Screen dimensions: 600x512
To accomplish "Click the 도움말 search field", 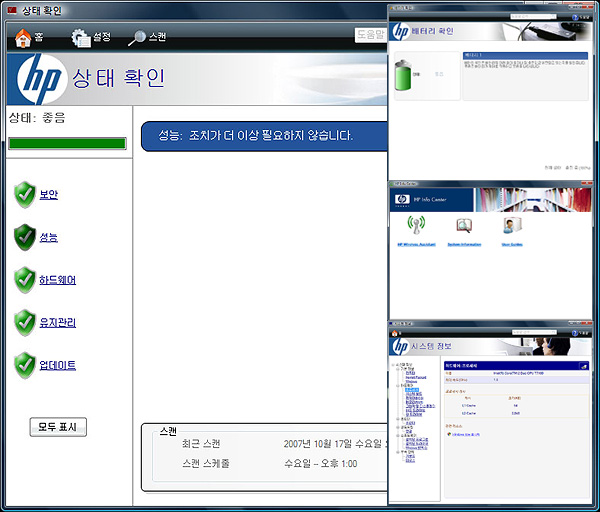I will pos(370,35).
